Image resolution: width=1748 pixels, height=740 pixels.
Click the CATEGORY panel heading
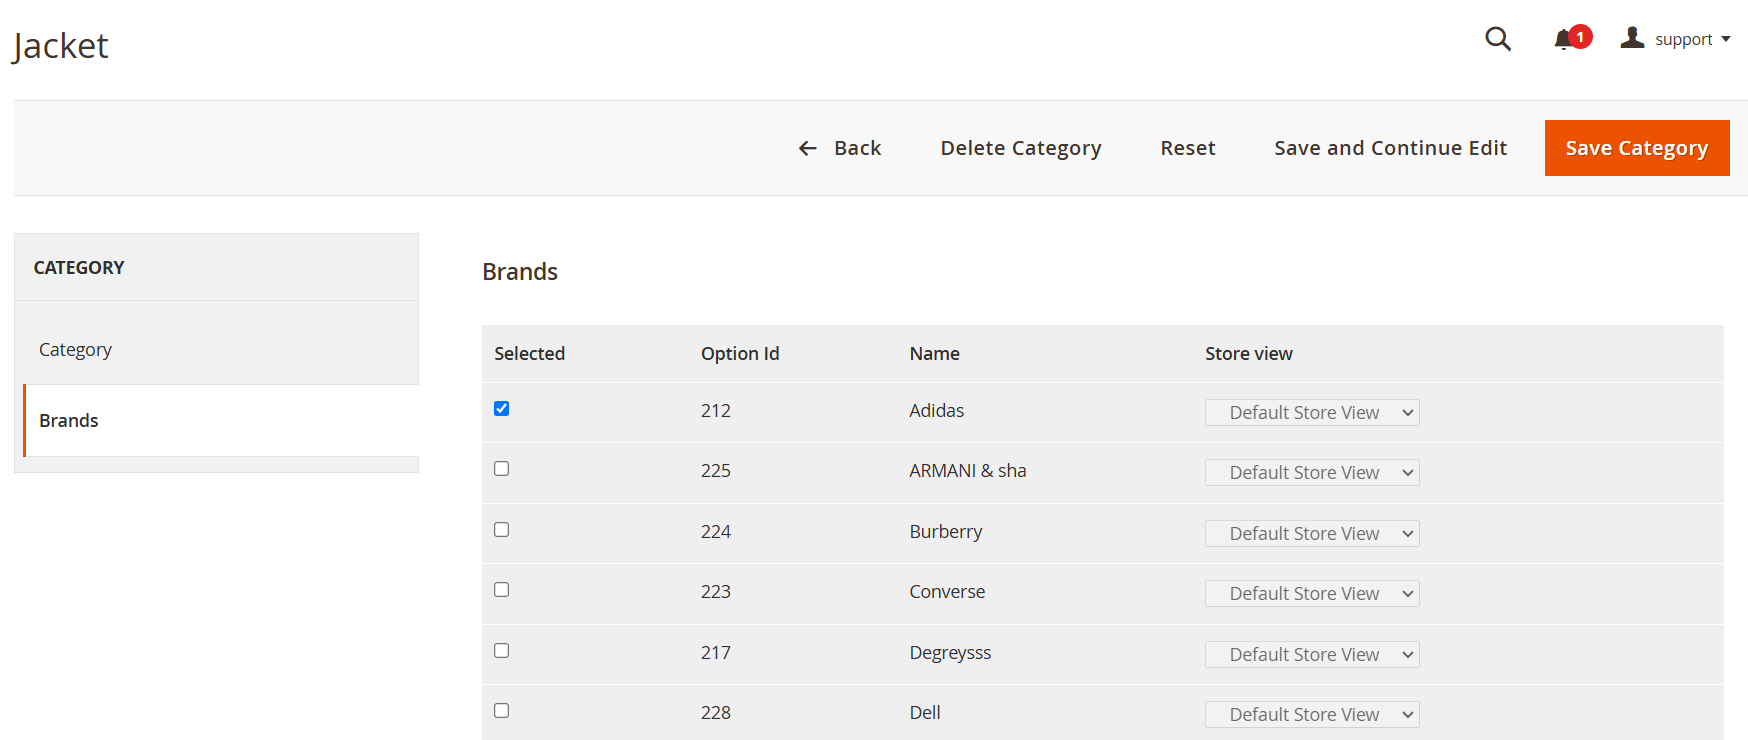click(x=79, y=268)
